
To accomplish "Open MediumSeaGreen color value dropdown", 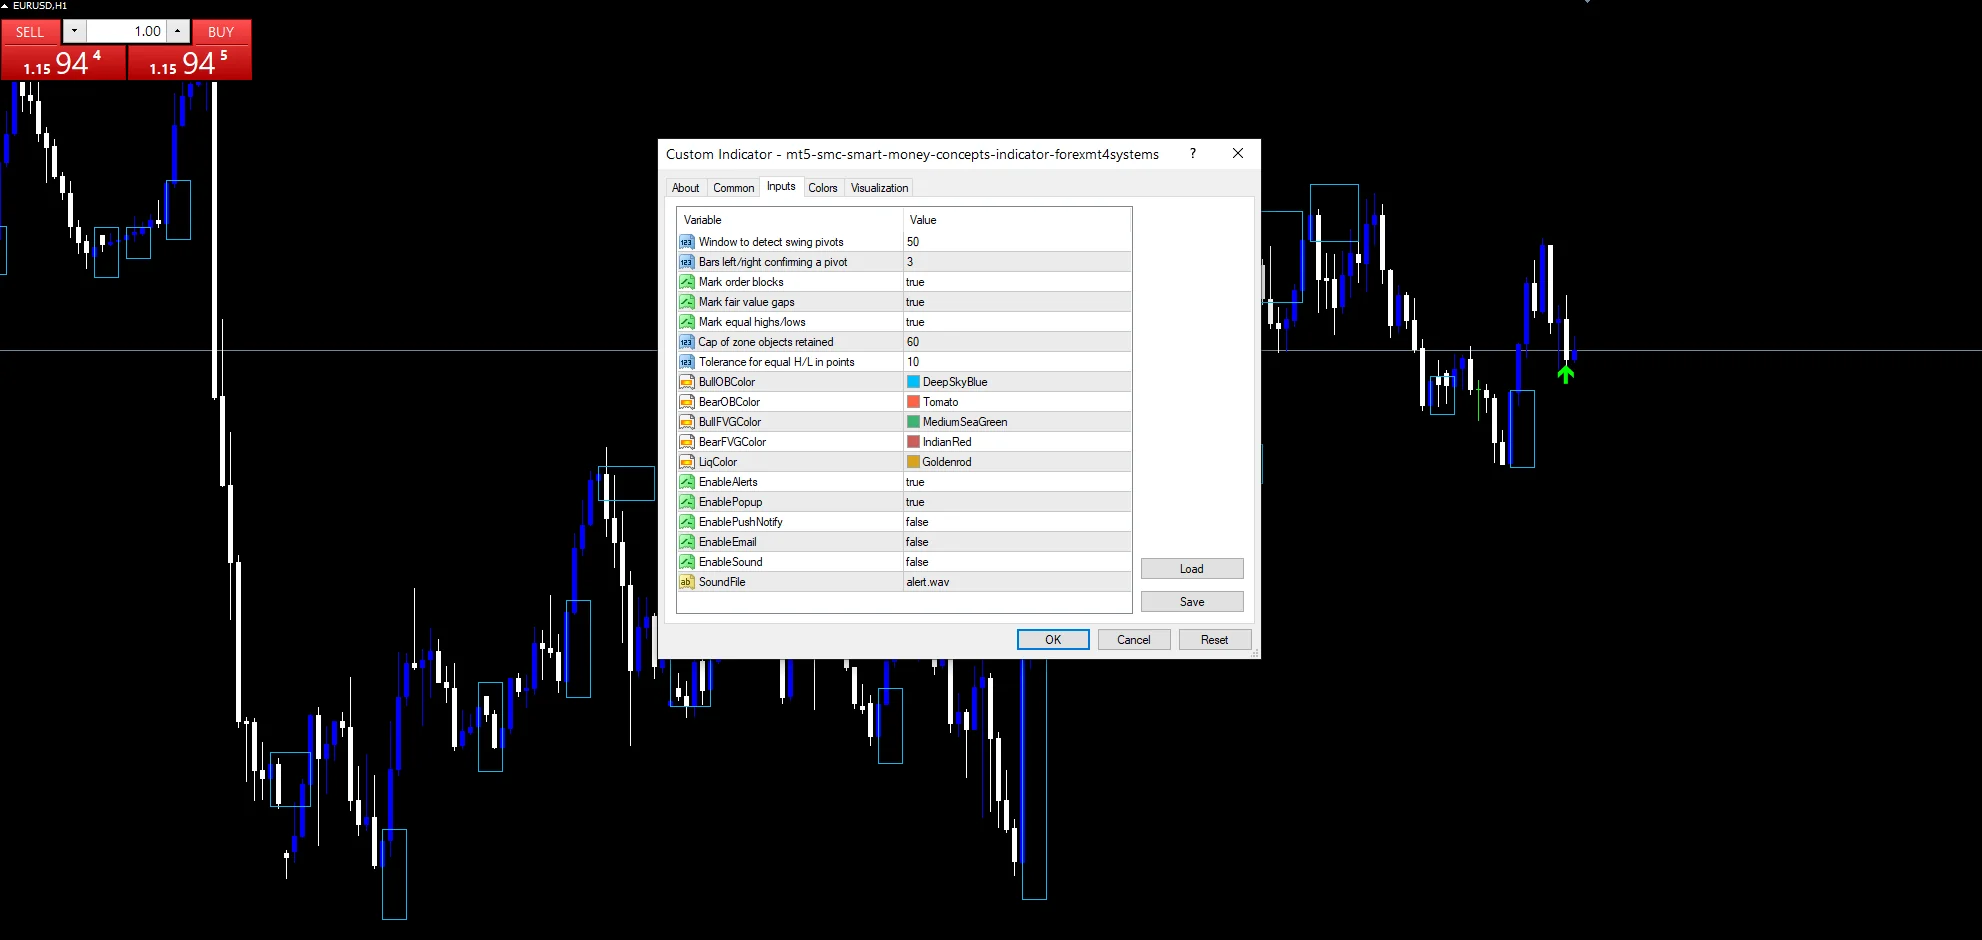I will point(1017,422).
